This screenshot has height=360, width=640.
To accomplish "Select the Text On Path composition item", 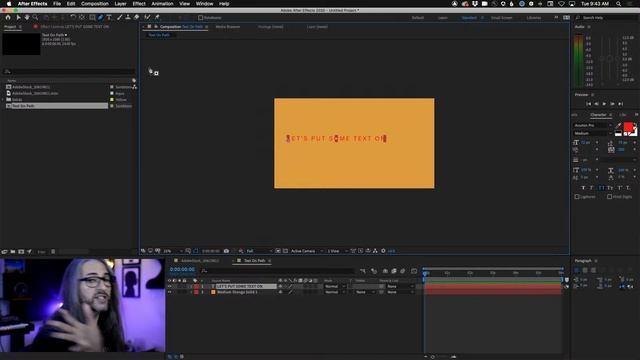I will (57, 106).
